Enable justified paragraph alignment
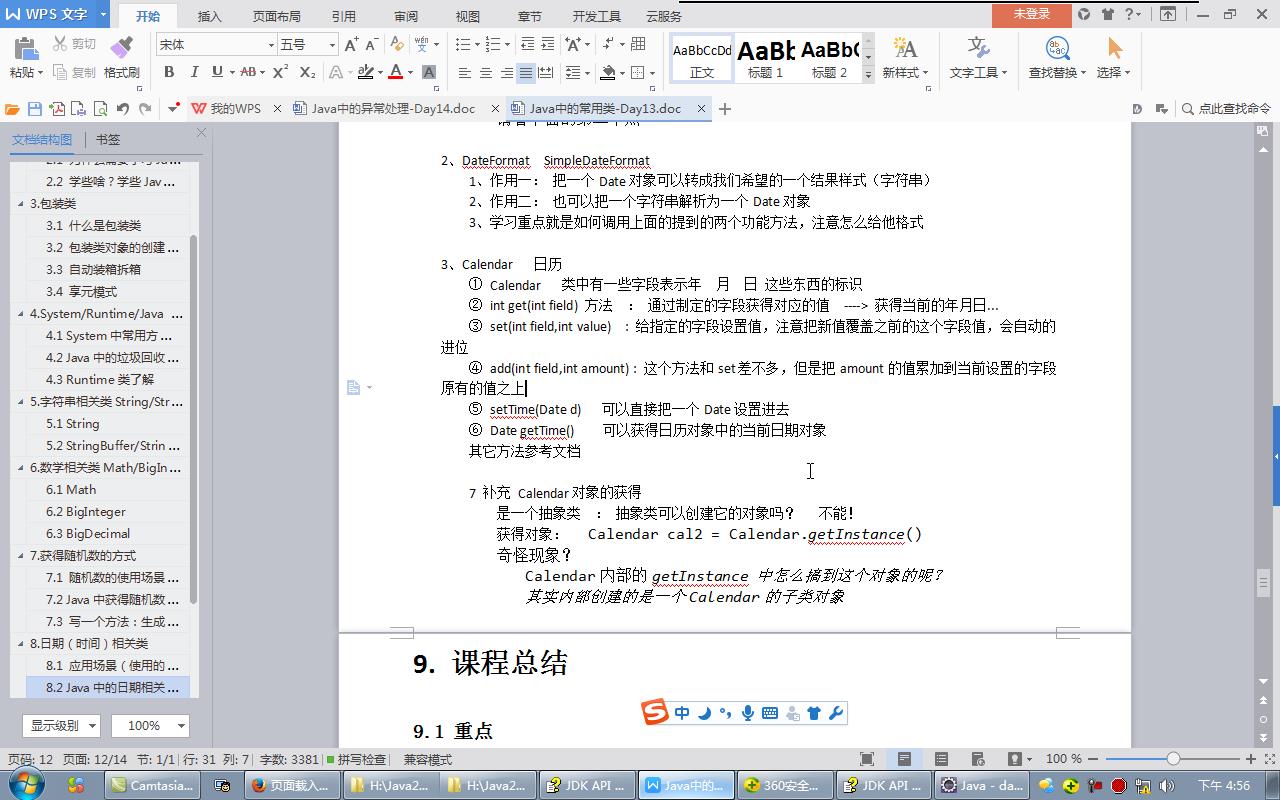1280x800 pixels. pos(525,73)
